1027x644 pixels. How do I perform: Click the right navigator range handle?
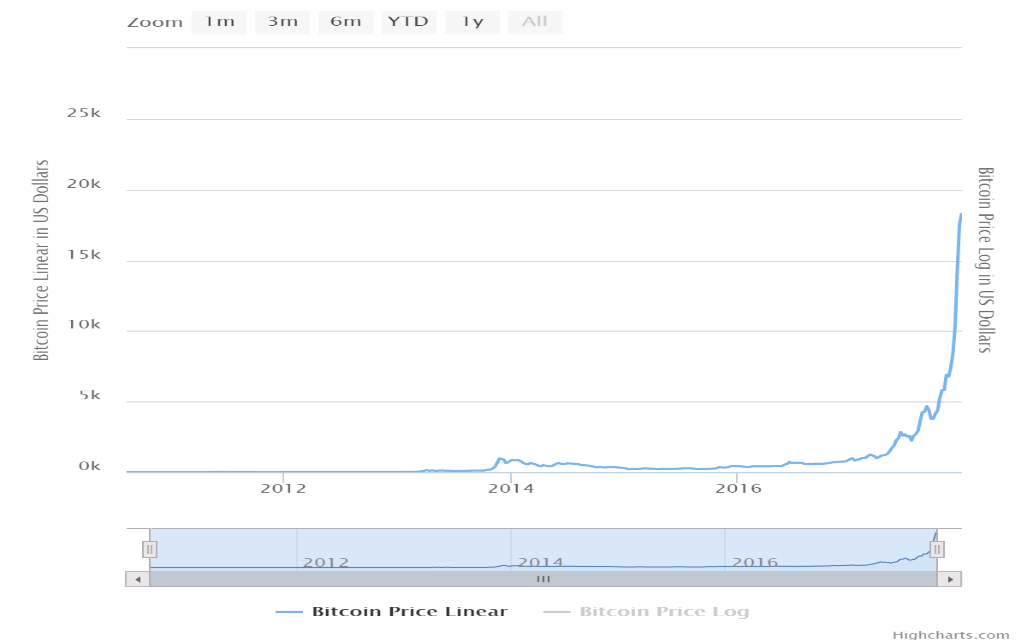point(937,549)
